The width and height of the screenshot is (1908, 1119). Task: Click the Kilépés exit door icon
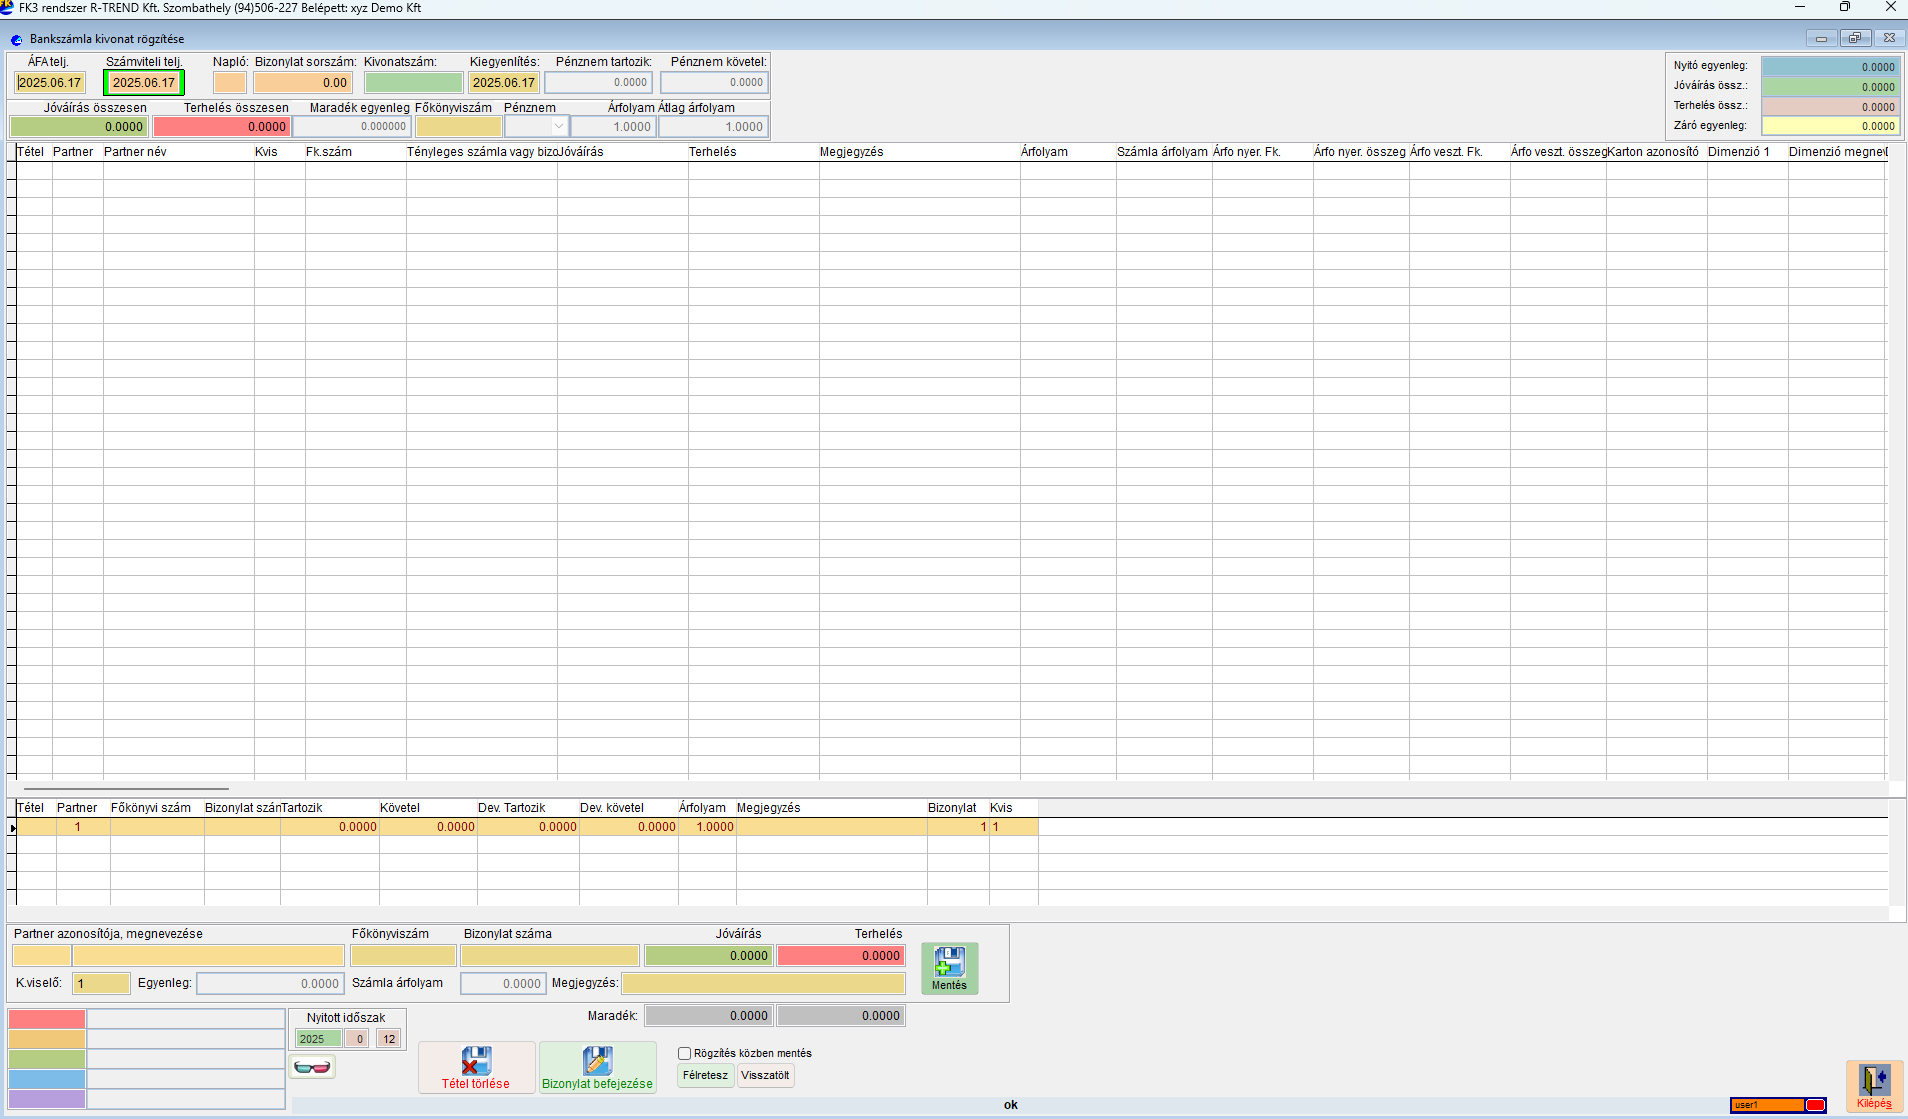point(1873,1080)
